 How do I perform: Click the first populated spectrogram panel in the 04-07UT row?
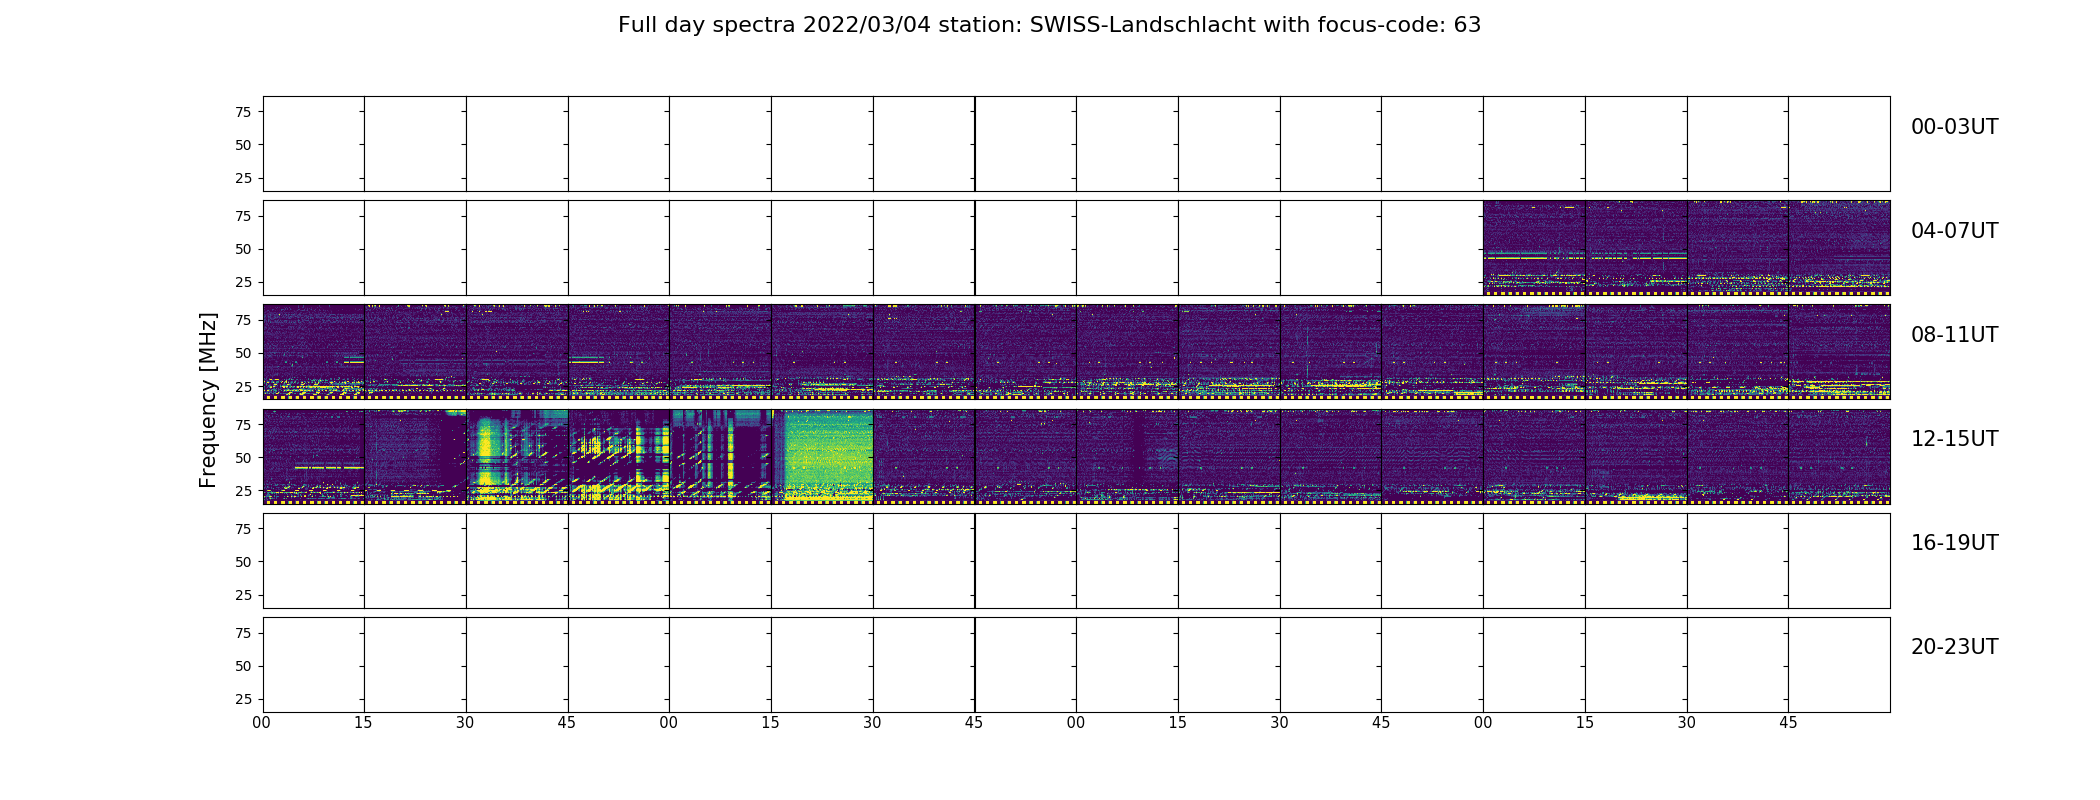[x=1534, y=248]
